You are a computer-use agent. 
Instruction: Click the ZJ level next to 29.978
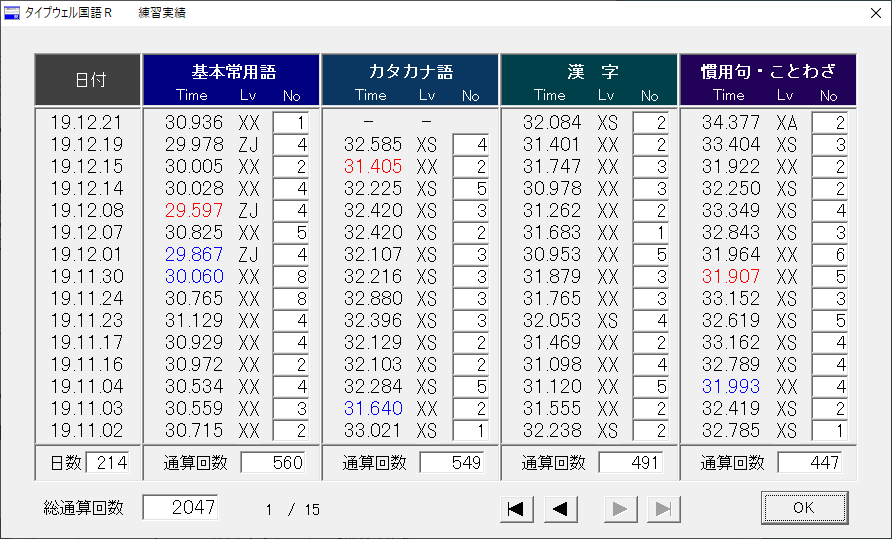pos(249,145)
